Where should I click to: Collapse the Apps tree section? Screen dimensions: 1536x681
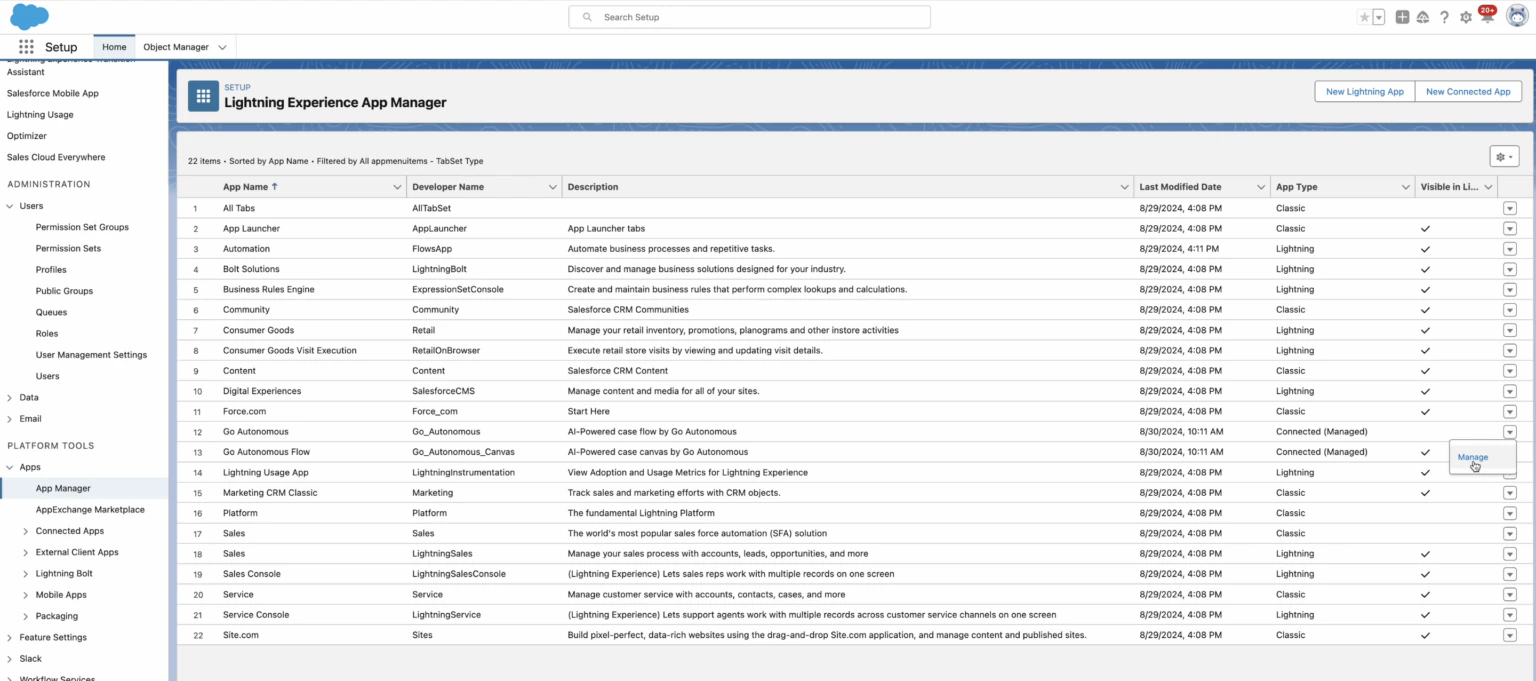(x=10, y=467)
